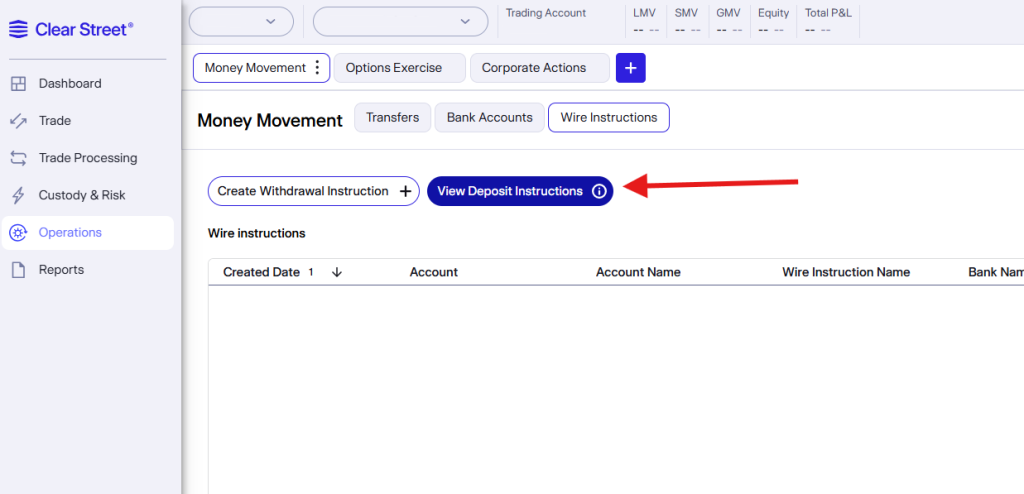
Task: Click the GMV value in header
Action: click(x=729, y=30)
